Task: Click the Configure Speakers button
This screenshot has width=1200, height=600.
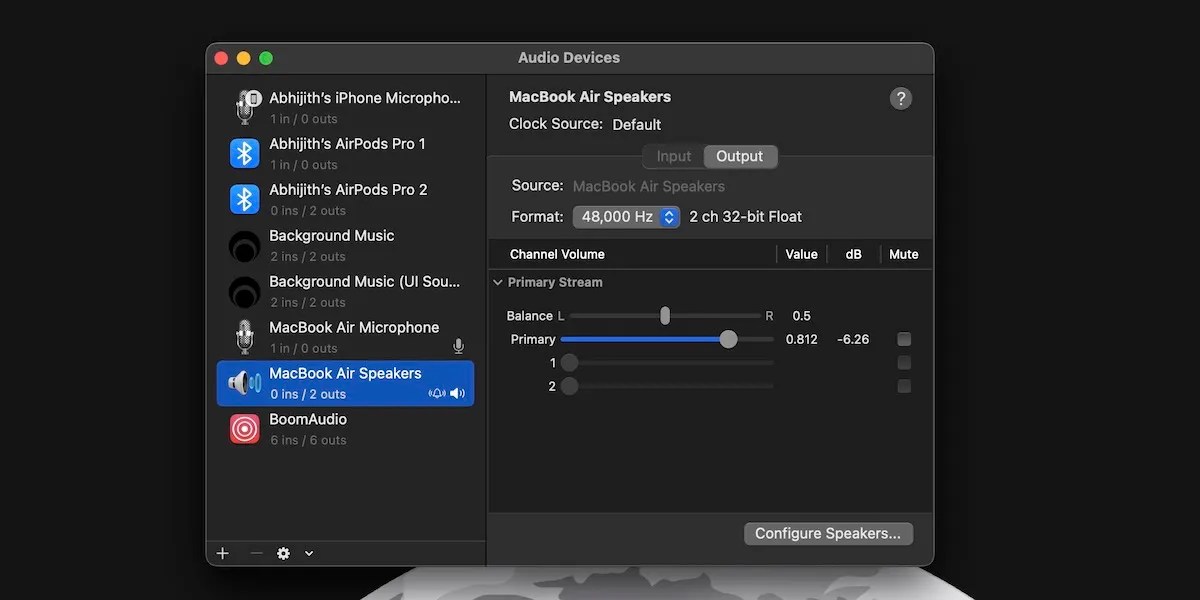Action: (x=828, y=533)
